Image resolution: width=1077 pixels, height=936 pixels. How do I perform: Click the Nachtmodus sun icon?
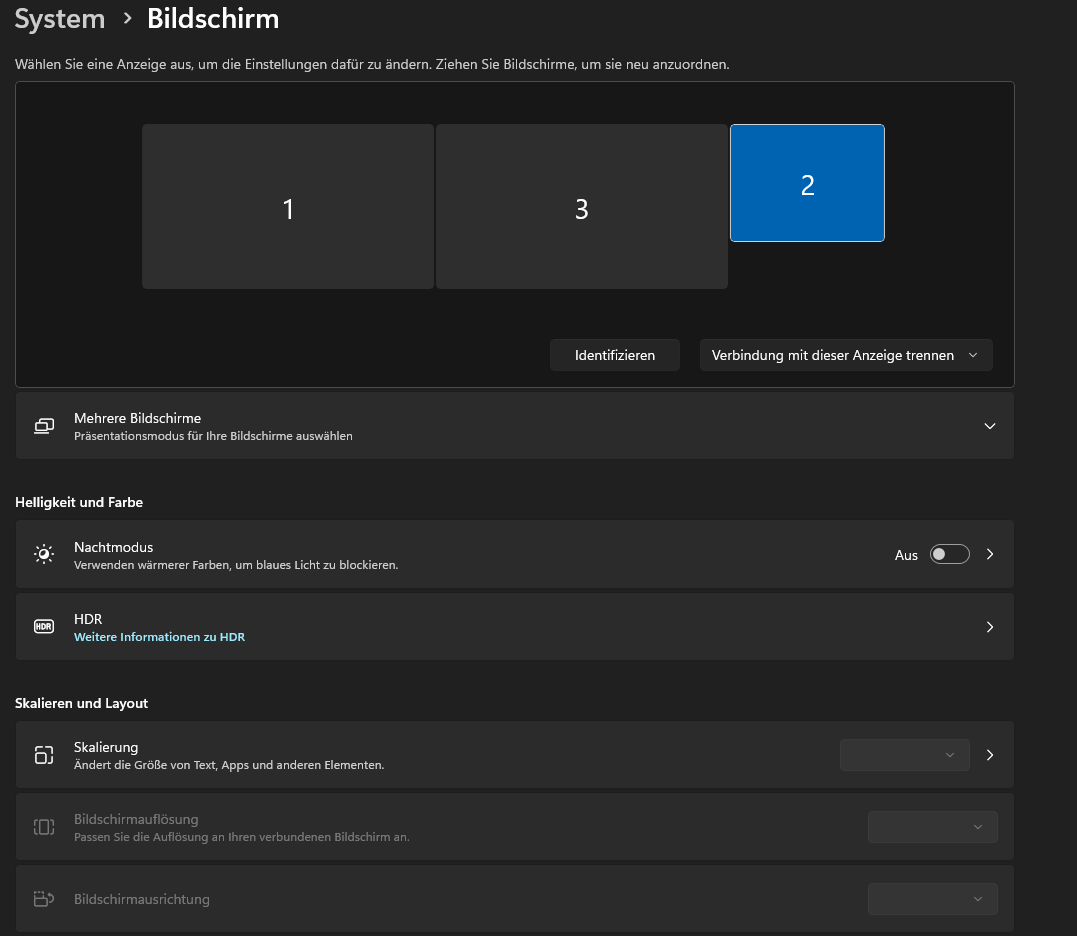click(44, 554)
